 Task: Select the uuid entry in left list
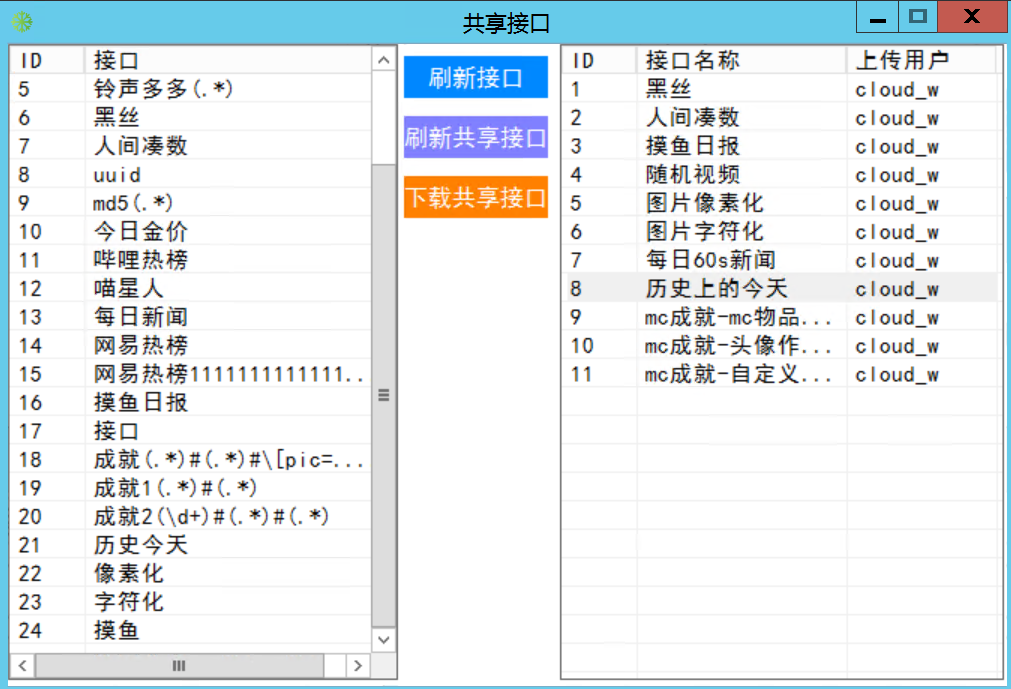coord(117,175)
